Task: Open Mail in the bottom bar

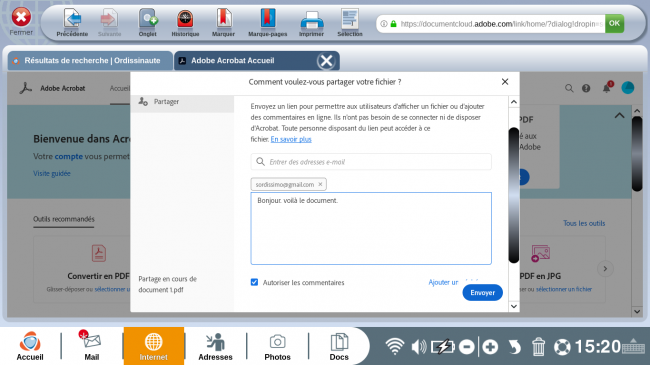Action: pos(92,346)
